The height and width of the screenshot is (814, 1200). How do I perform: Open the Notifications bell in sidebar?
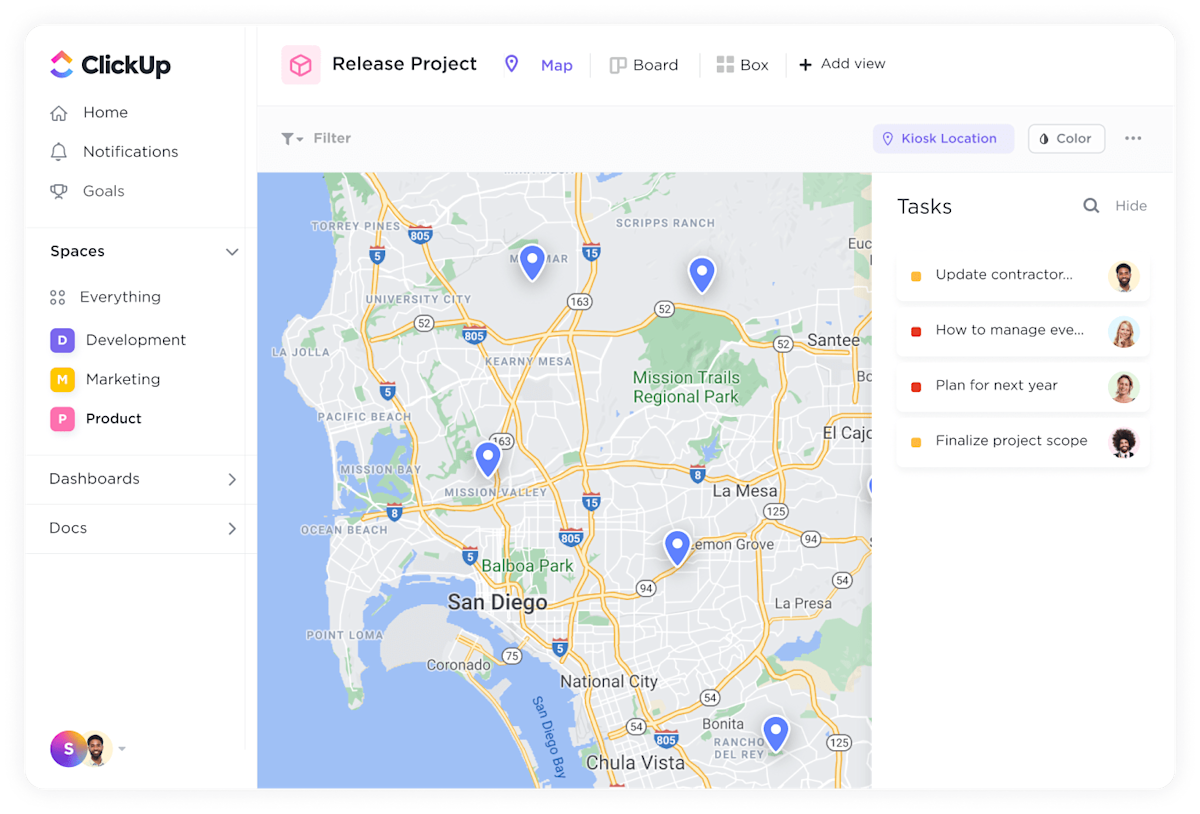[131, 151]
